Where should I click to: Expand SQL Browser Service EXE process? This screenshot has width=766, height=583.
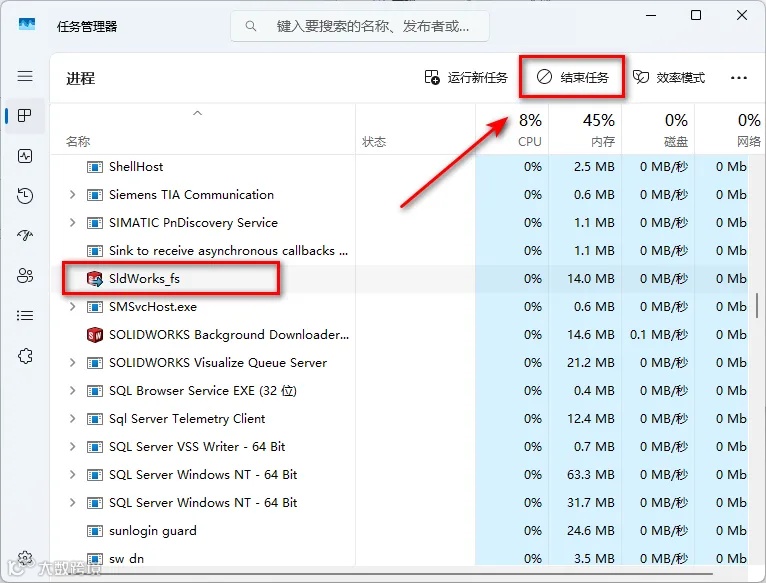[72, 390]
